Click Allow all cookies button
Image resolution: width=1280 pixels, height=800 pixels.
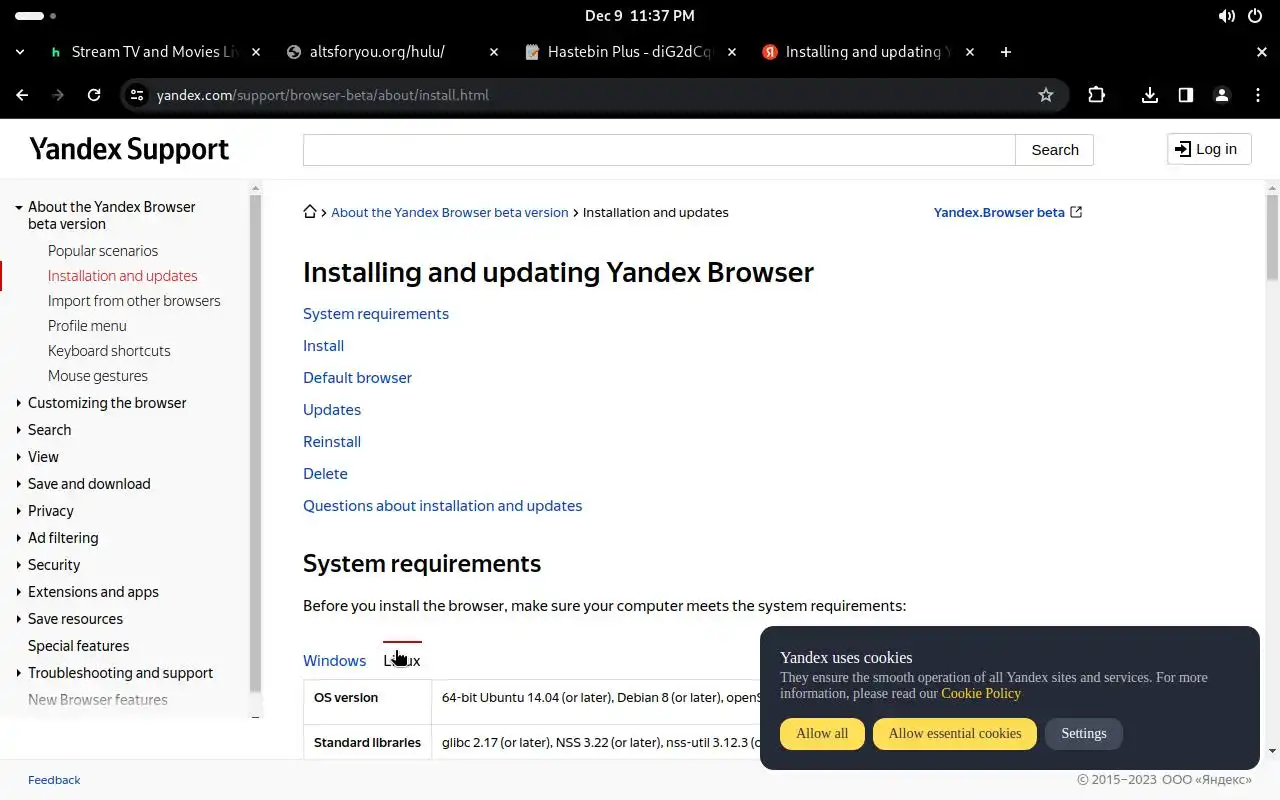coord(822,733)
